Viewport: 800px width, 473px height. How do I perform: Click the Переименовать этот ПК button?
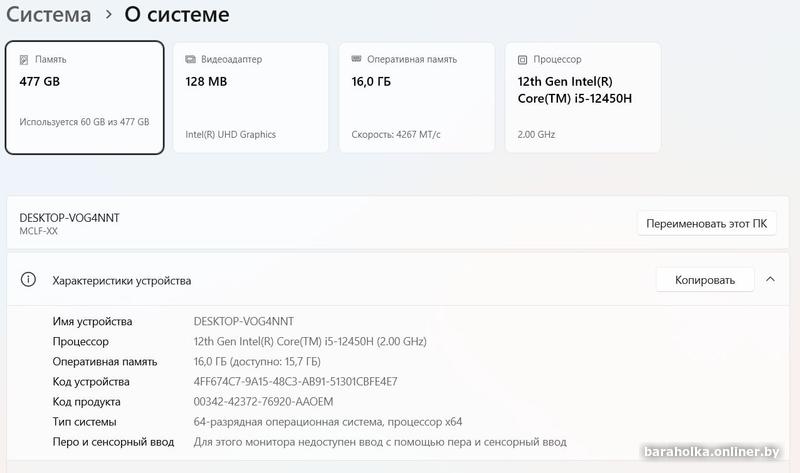pos(707,223)
